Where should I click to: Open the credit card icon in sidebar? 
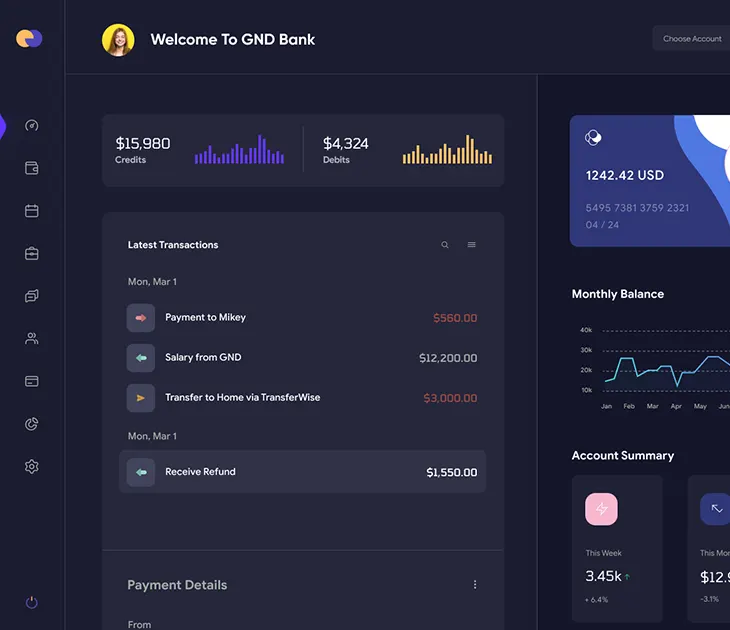coord(32,381)
